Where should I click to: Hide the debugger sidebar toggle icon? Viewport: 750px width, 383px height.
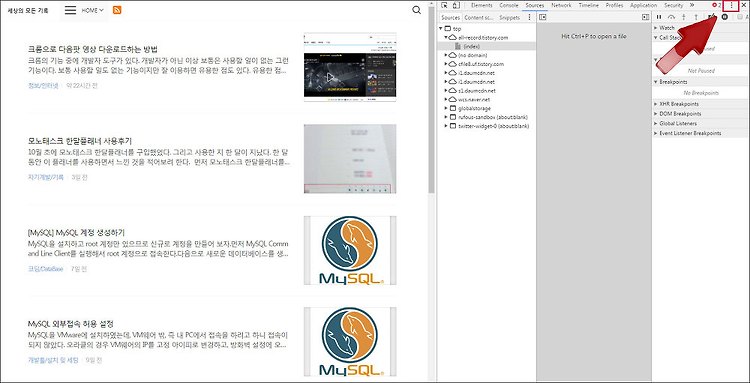click(645, 17)
